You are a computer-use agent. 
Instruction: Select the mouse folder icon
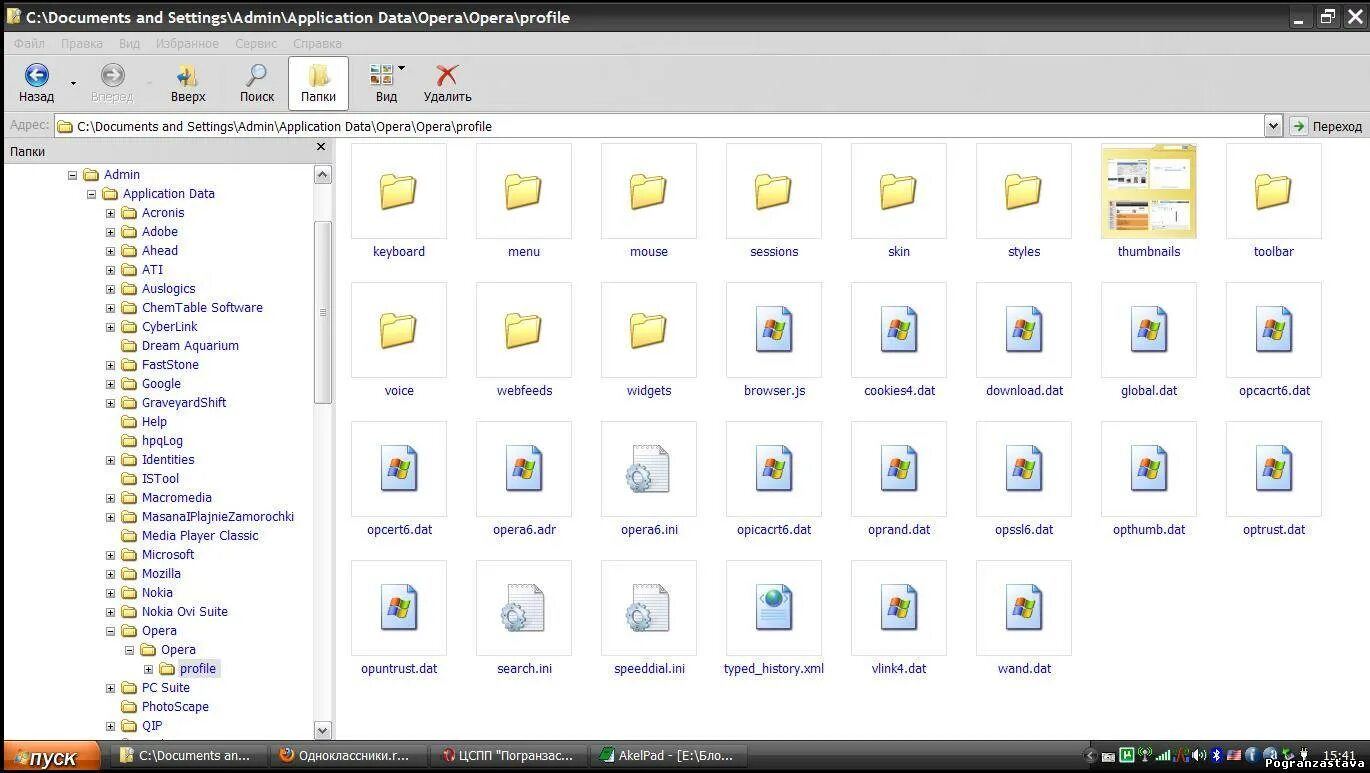[648, 190]
